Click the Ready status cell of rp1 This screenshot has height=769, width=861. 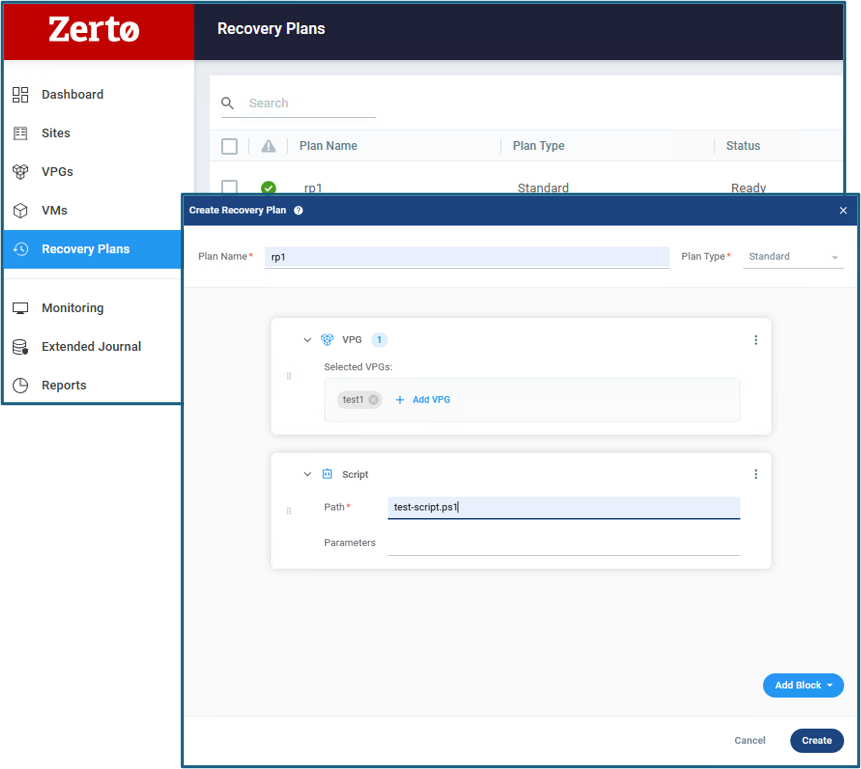click(748, 188)
